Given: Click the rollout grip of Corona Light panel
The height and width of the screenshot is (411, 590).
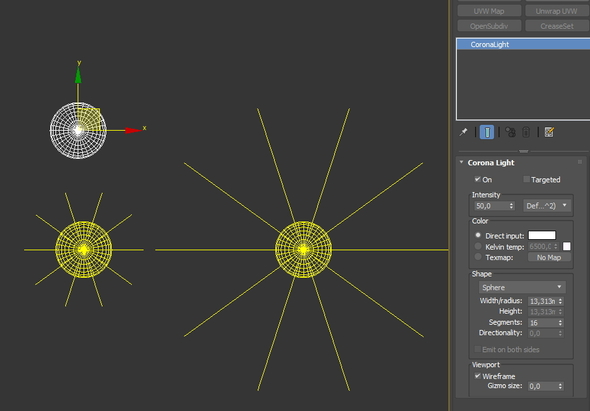Looking at the screenshot, I should (580, 162).
